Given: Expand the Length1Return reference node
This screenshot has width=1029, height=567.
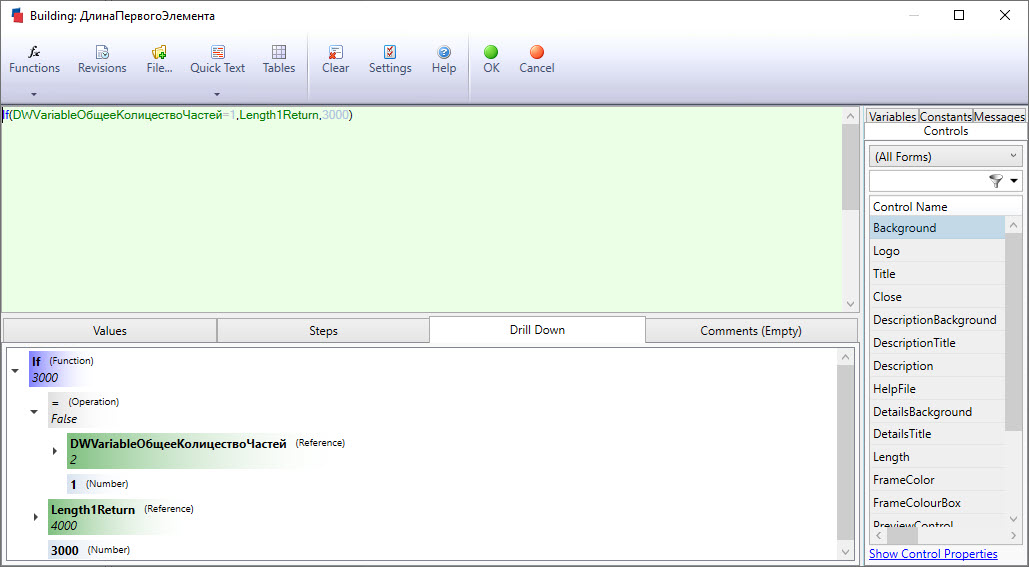Looking at the screenshot, I should [35, 517].
